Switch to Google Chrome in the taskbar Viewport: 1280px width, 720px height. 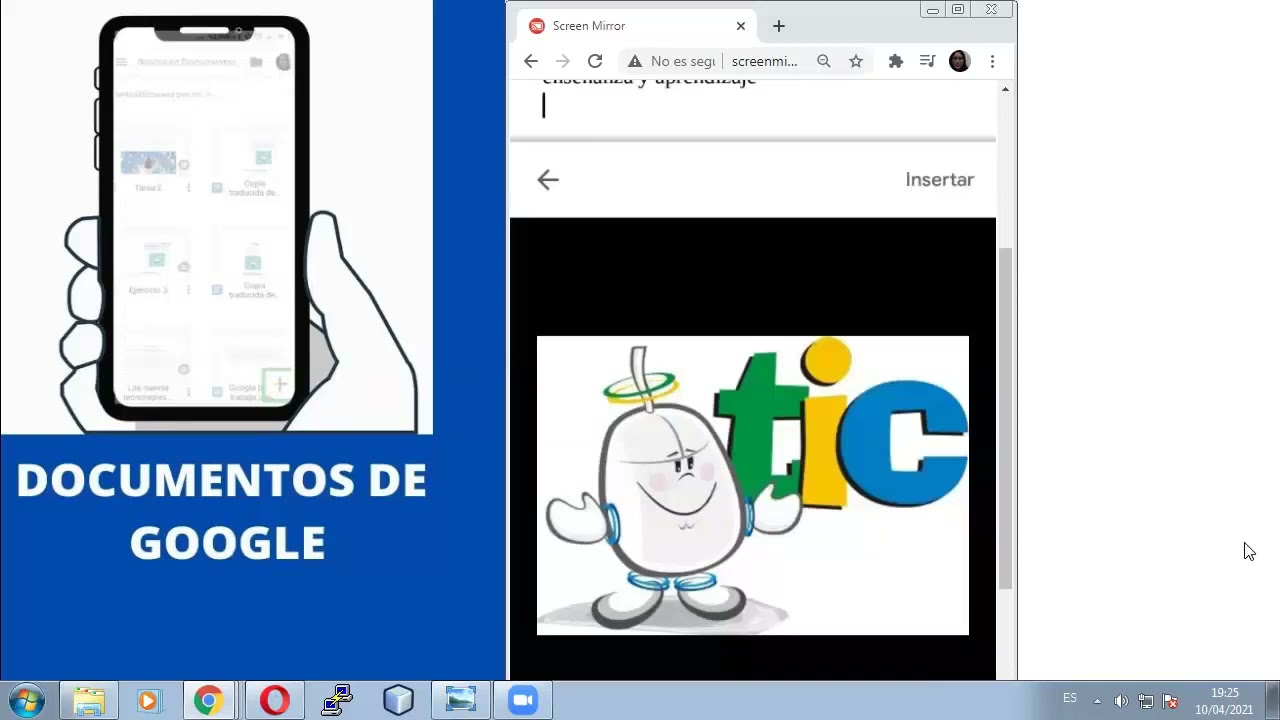click(x=209, y=700)
